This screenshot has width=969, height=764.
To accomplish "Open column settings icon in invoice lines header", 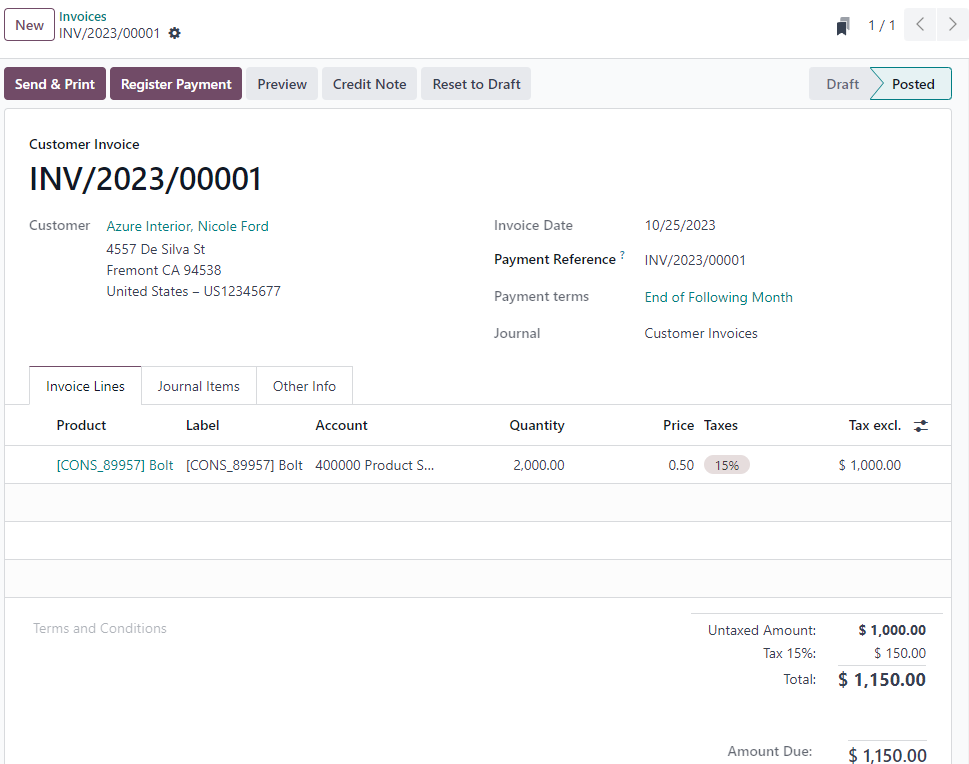I will pyautogui.click(x=921, y=426).
